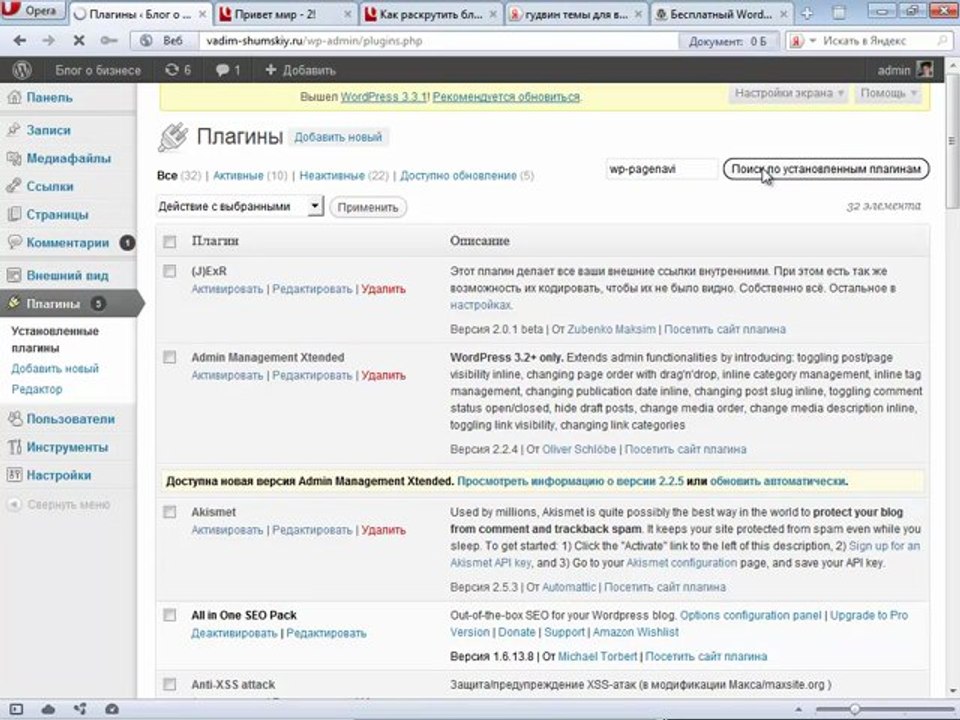The height and width of the screenshot is (720, 960).
Task: Switch to Бесплатный Word... tab
Action: point(721,13)
